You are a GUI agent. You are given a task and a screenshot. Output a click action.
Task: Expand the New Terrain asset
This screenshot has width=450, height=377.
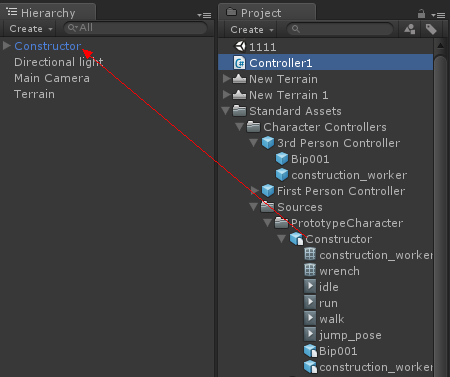[x=227, y=79]
